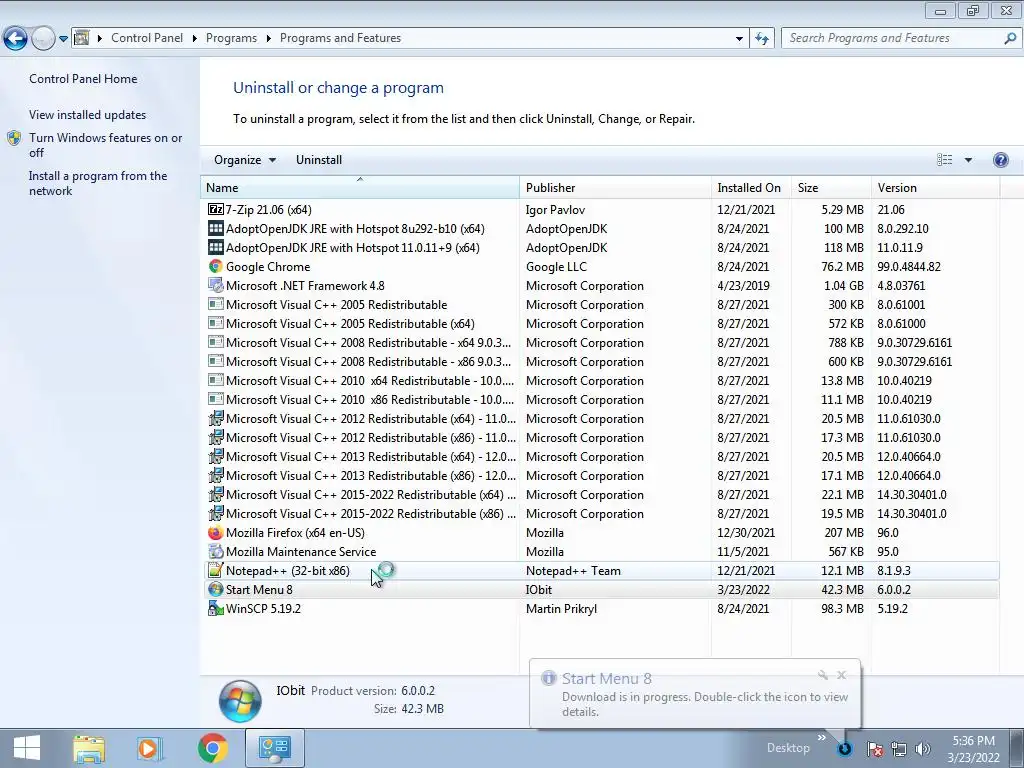Open the Organize dropdown menu
This screenshot has width=1024, height=768.
245,160
